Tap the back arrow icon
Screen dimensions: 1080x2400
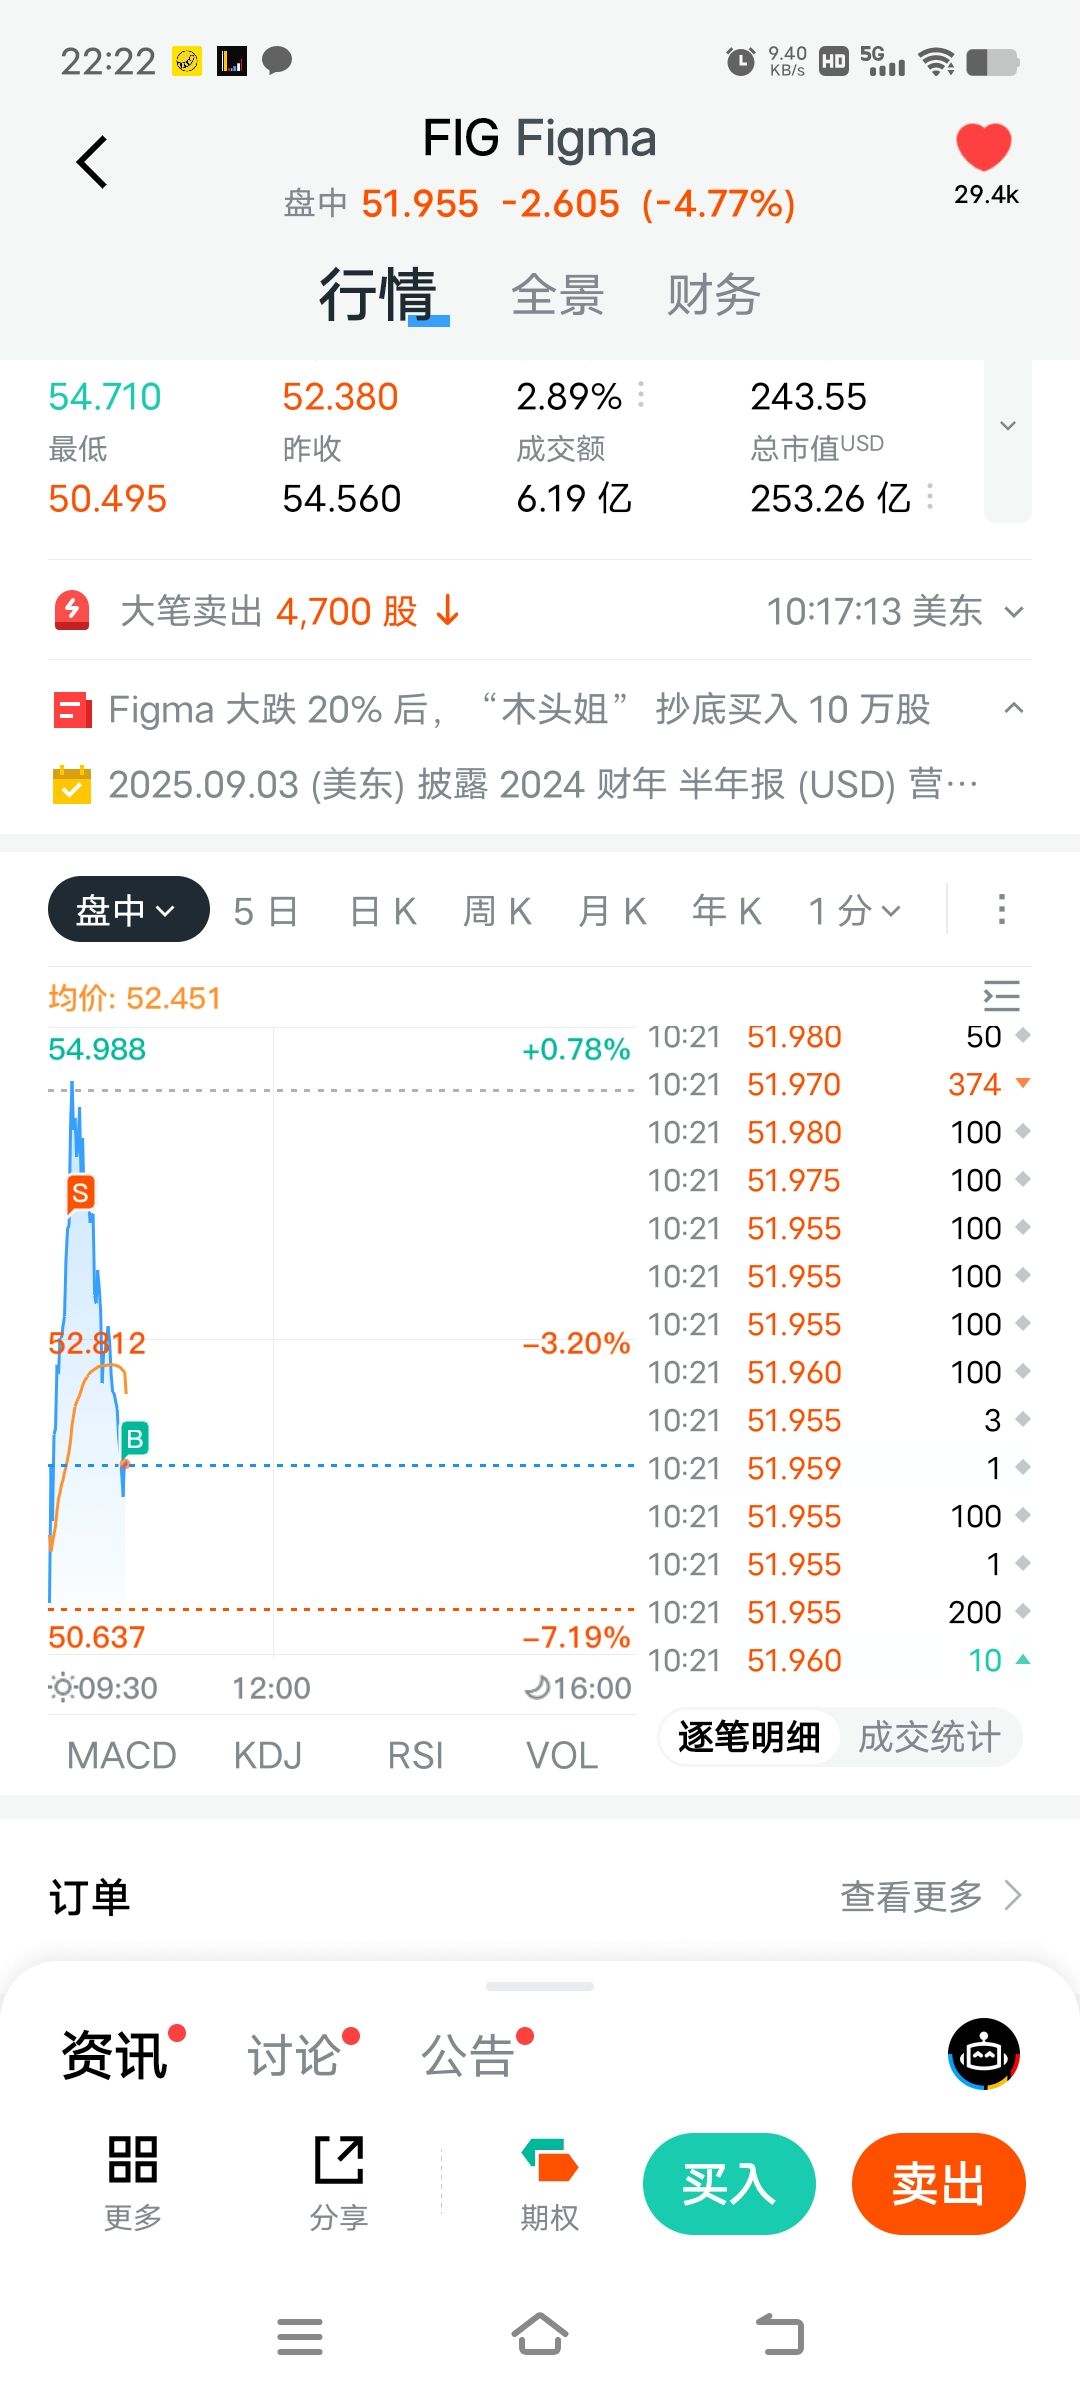[x=92, y=162]
